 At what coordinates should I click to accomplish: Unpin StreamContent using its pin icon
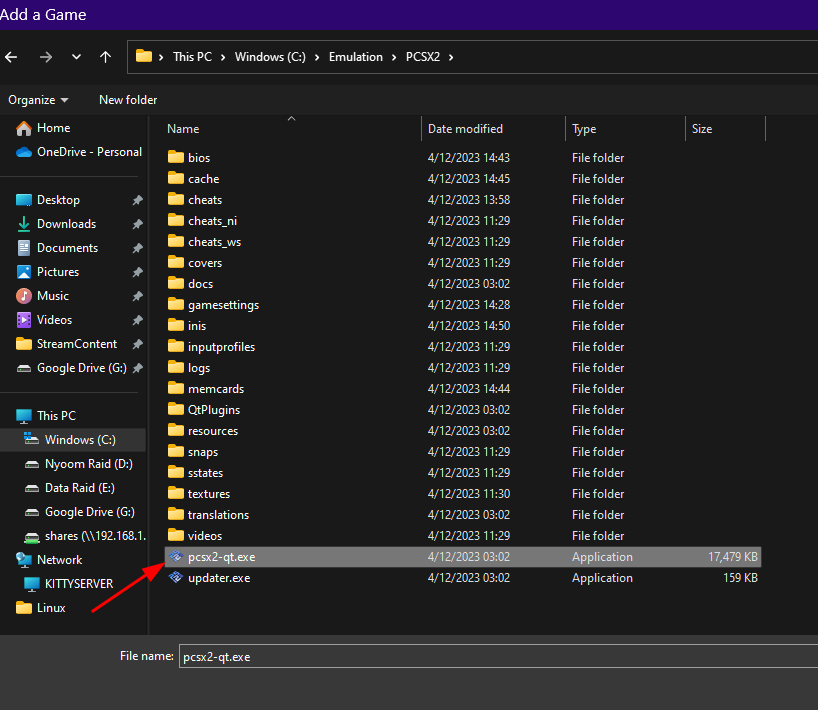click(137, 344)
